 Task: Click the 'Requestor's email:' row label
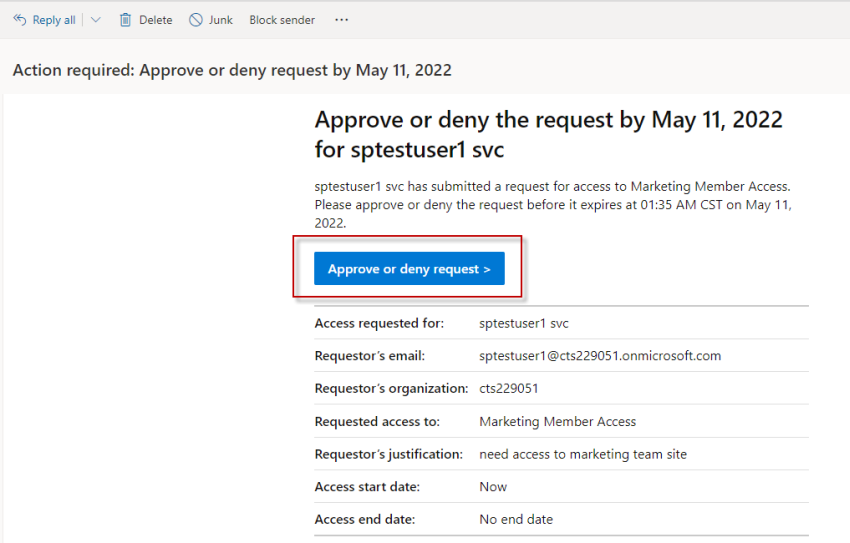click(370, 356)
